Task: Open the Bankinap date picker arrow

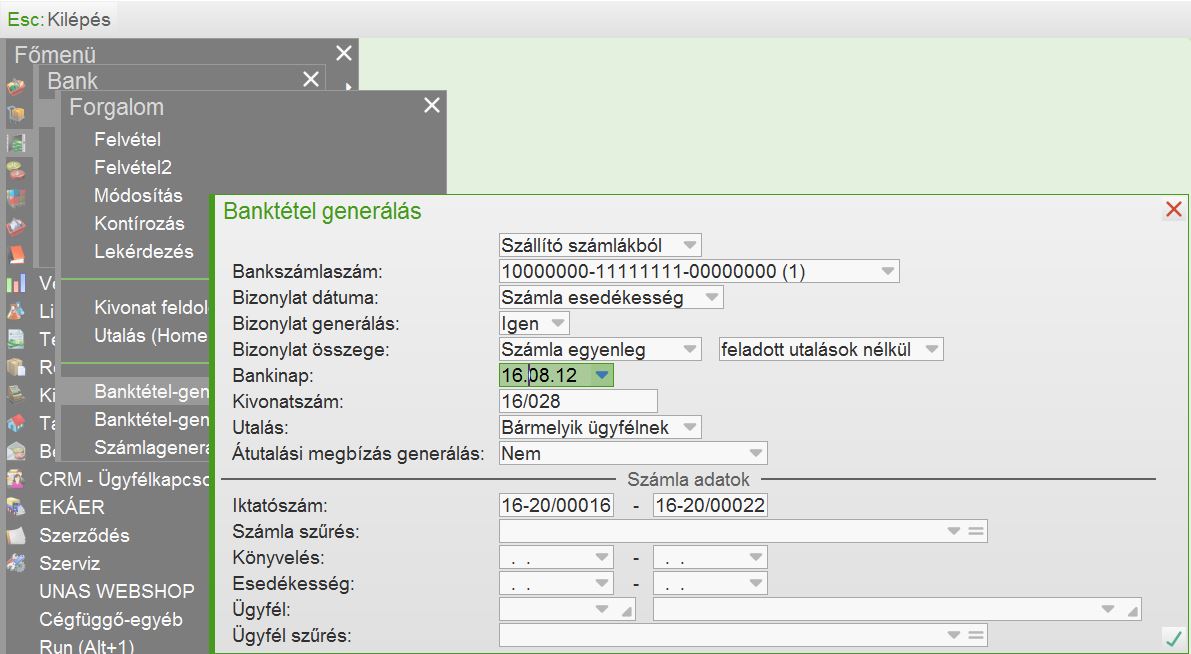Action: (x=602, y=375)
